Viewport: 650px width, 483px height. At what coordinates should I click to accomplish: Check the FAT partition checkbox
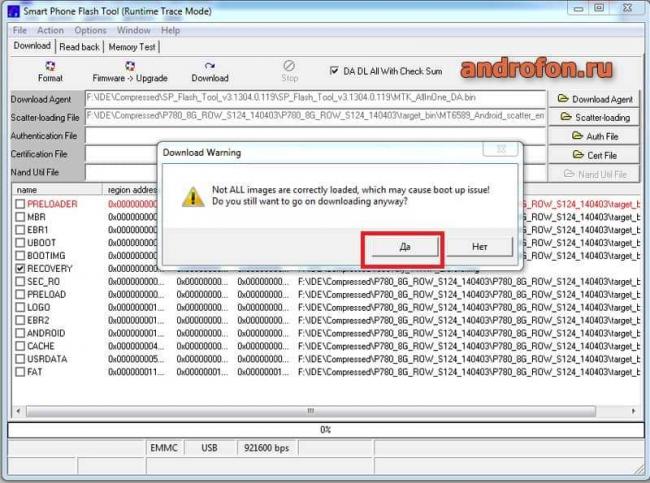[x=20, y=372]
